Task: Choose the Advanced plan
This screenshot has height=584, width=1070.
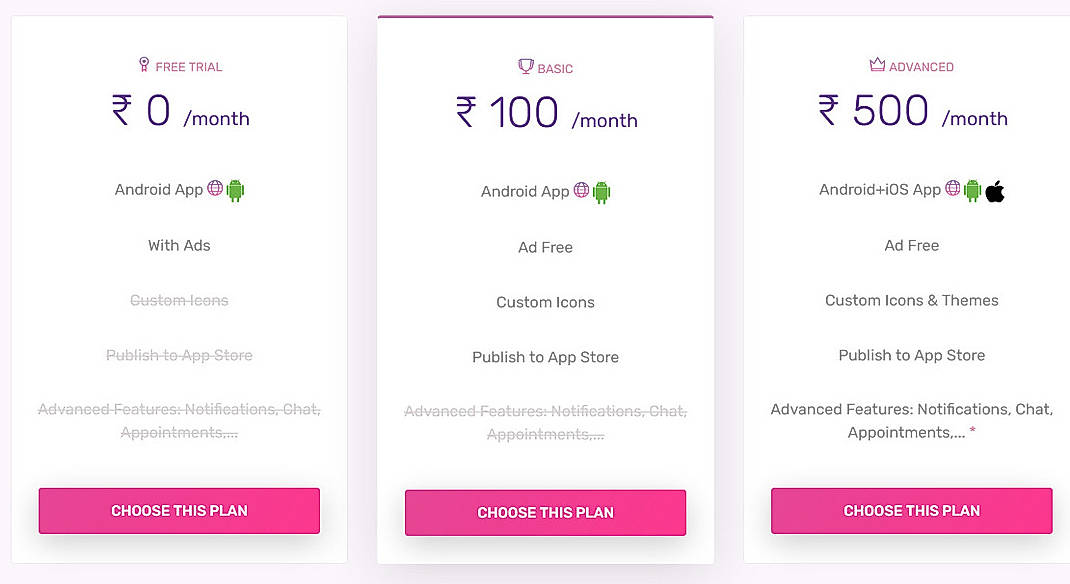Action: tap(911, 510)
